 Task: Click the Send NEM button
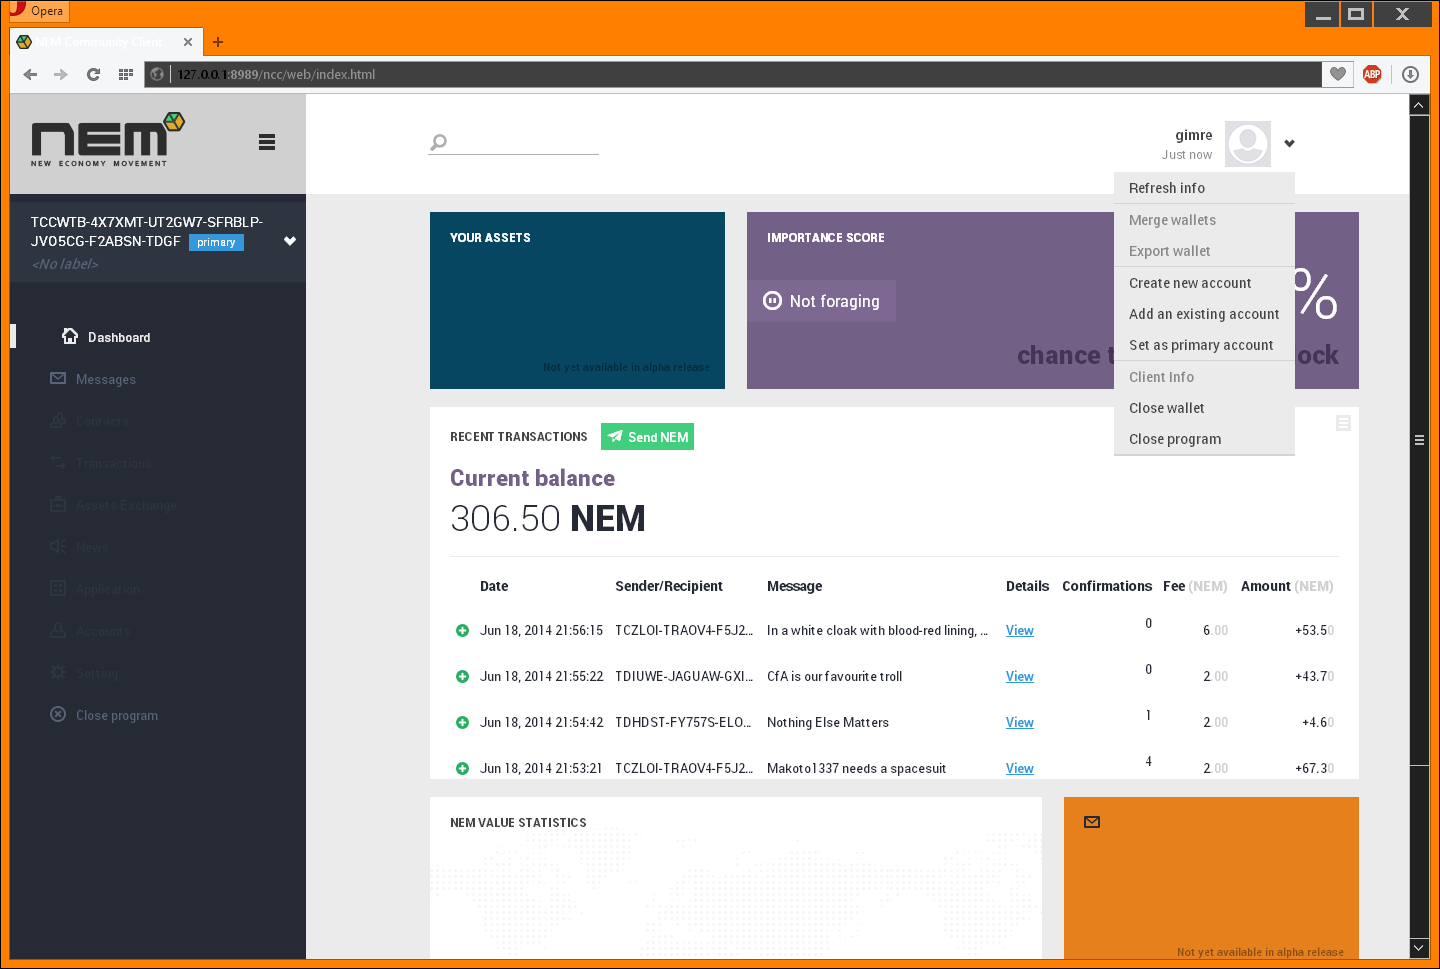(x=647, y=437)
